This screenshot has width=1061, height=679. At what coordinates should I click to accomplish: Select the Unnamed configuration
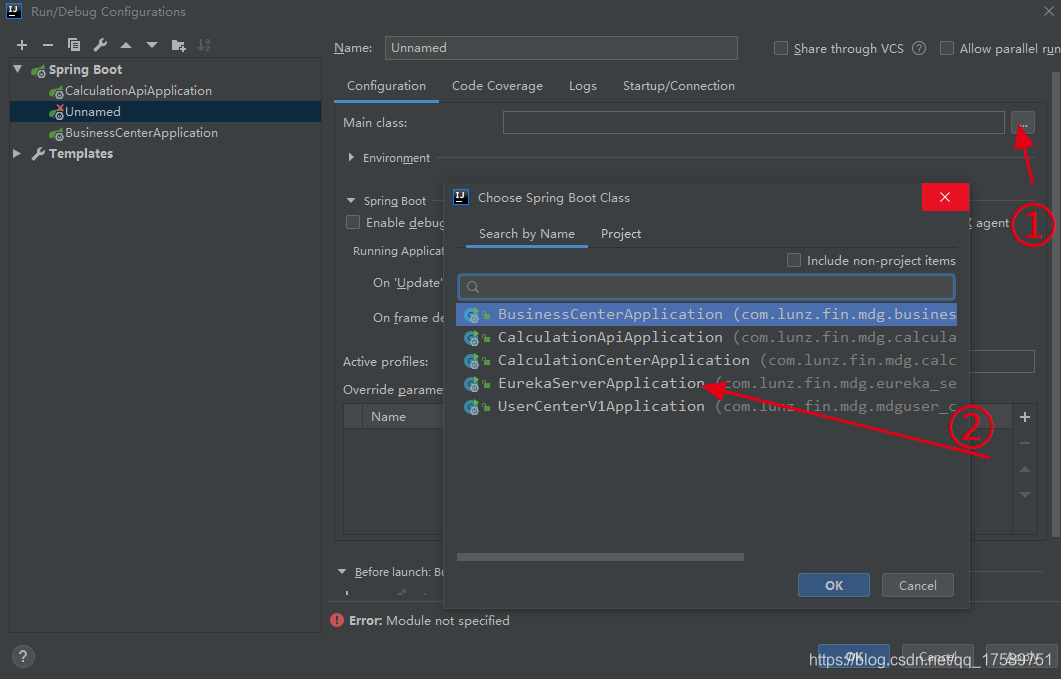point(93,112)
